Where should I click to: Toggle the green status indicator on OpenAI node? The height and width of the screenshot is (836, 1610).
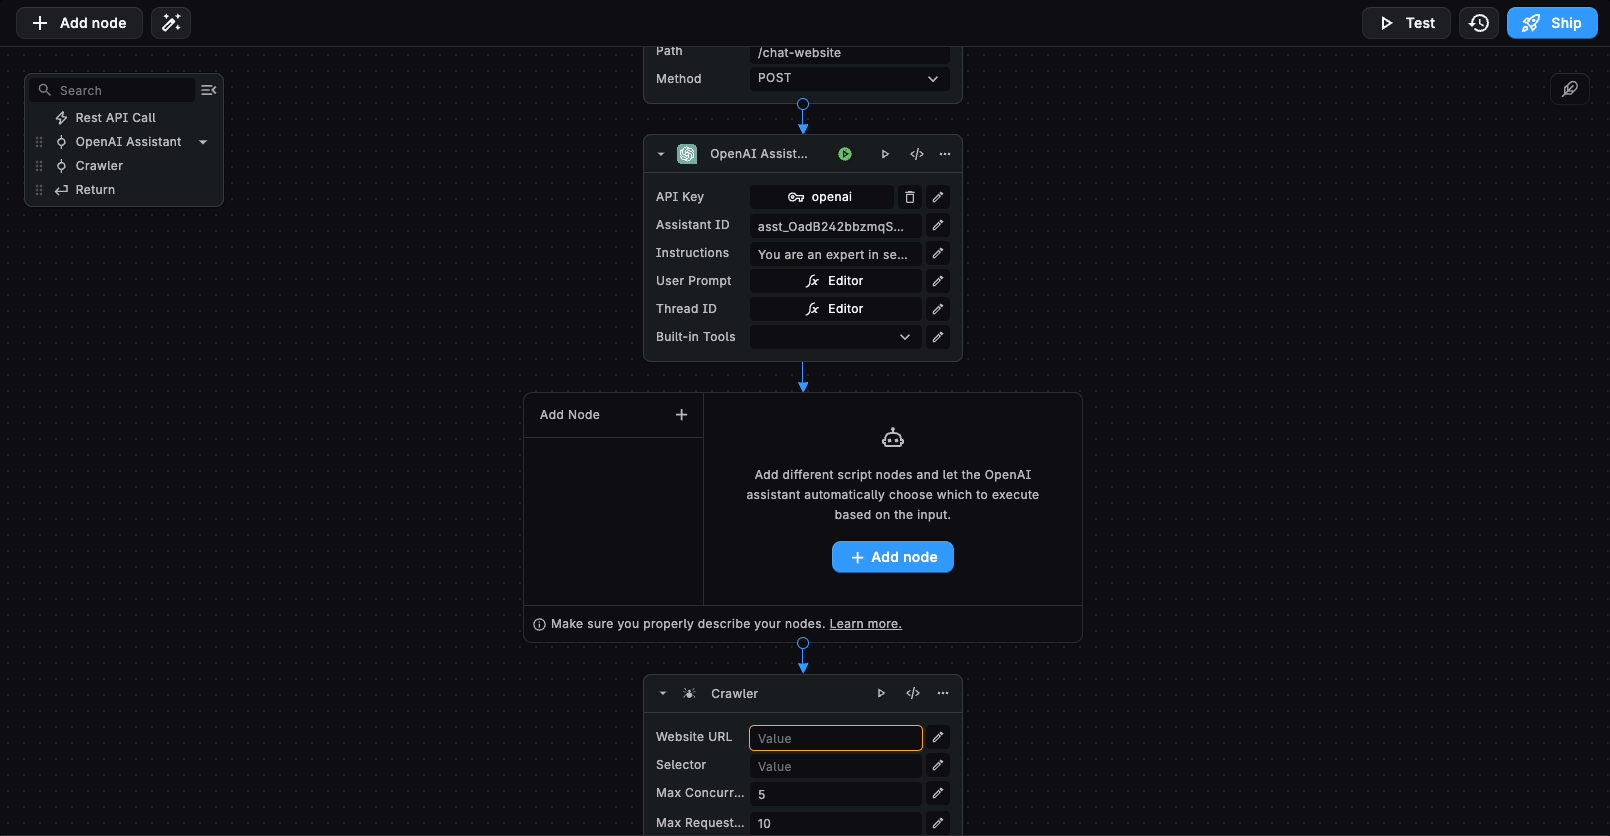pos(845,154)
